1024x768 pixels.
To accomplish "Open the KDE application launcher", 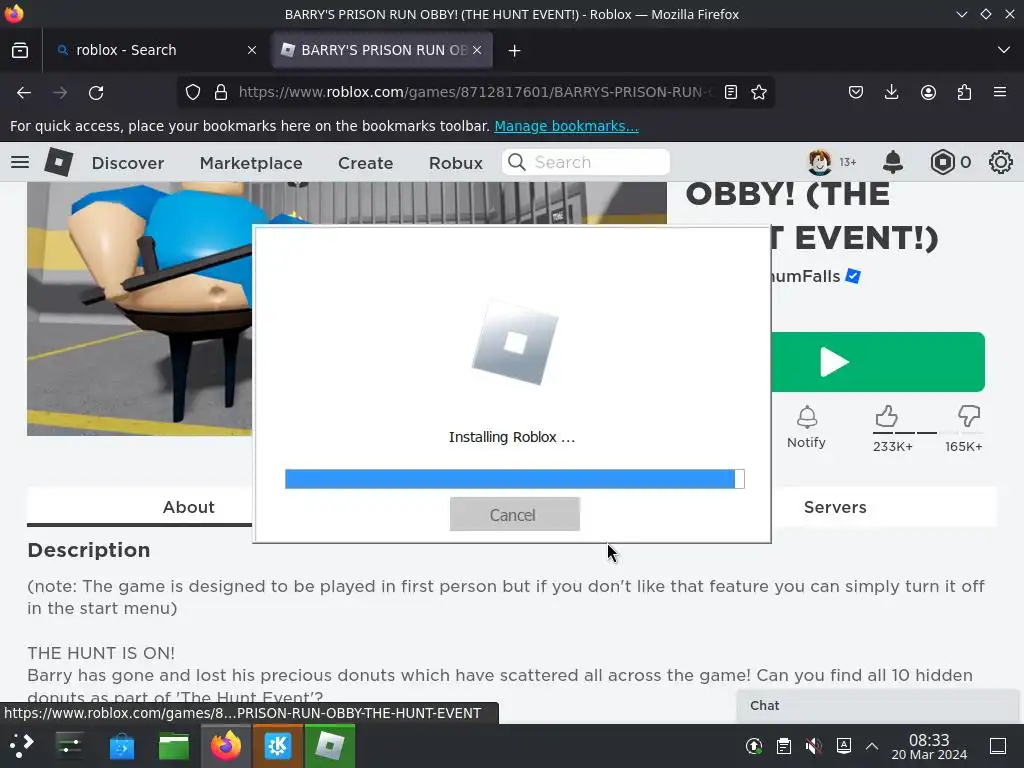I will (x=22, y=745).
